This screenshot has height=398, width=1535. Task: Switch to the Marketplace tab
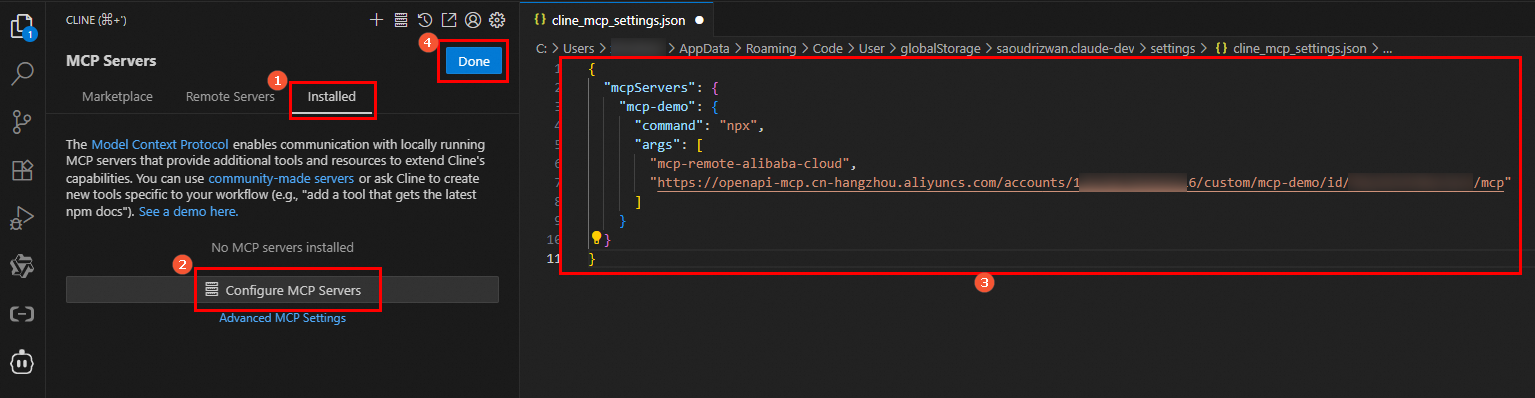pyautogui.click(x=117, y=97)
